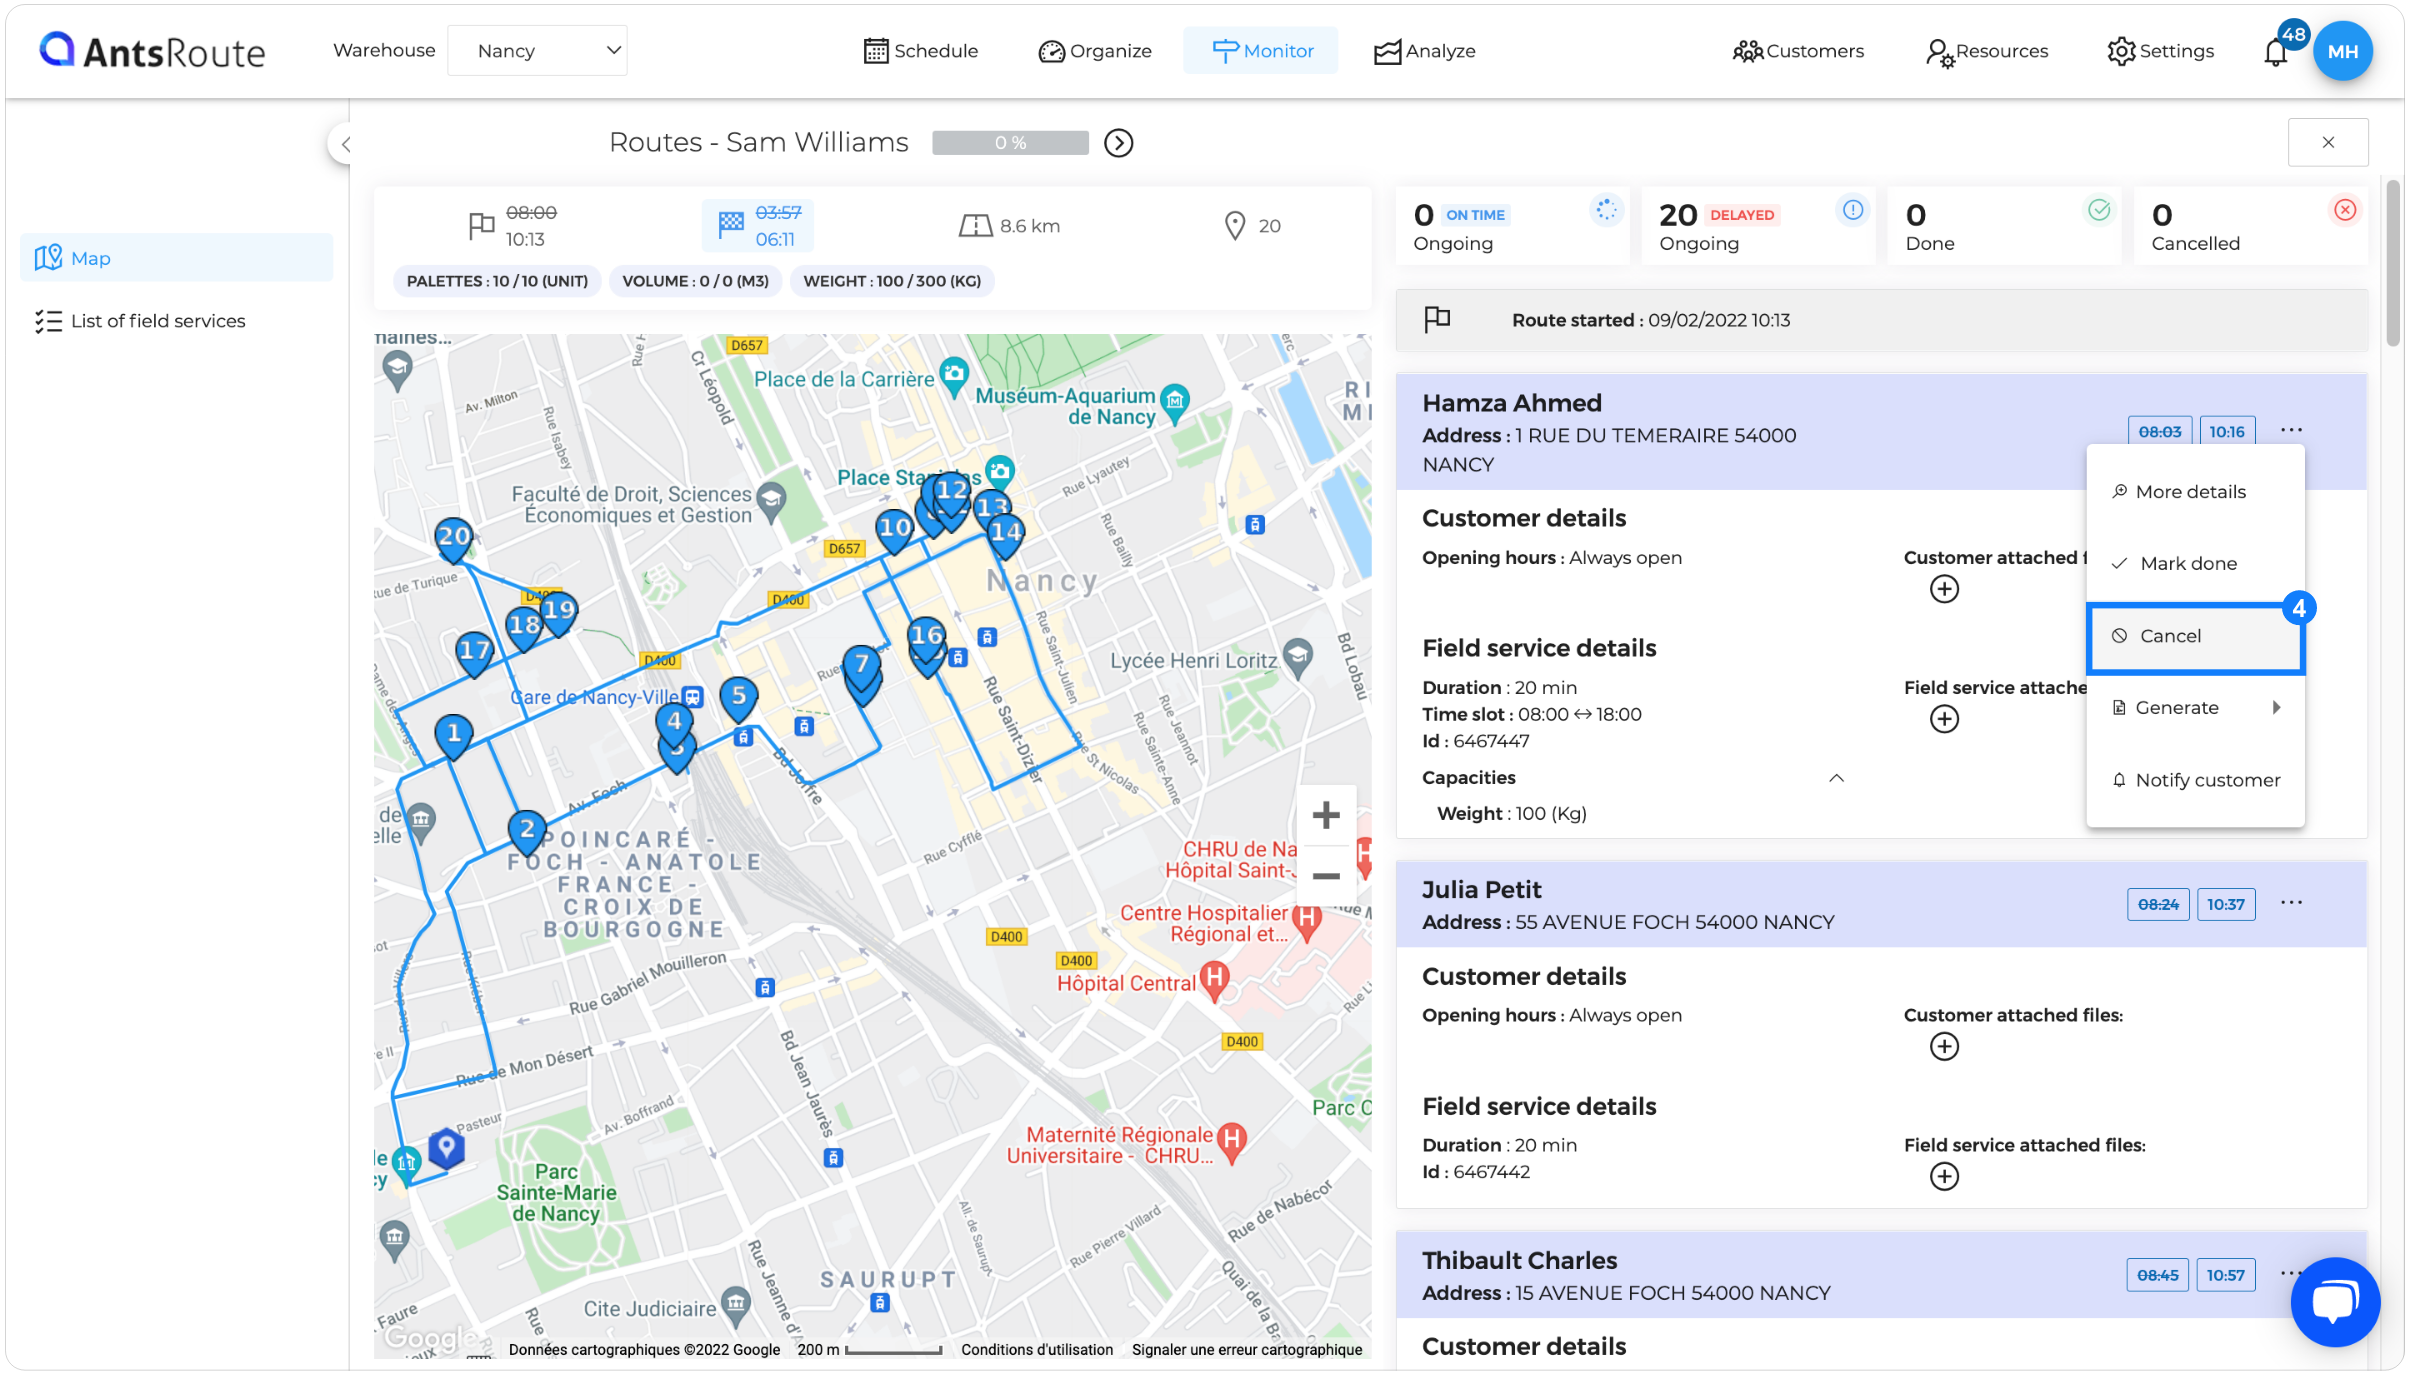The image size is (2409, 1374).
Task: Open Hamza Ahmed's three-dot options menu
Action: click(2291, 431)
